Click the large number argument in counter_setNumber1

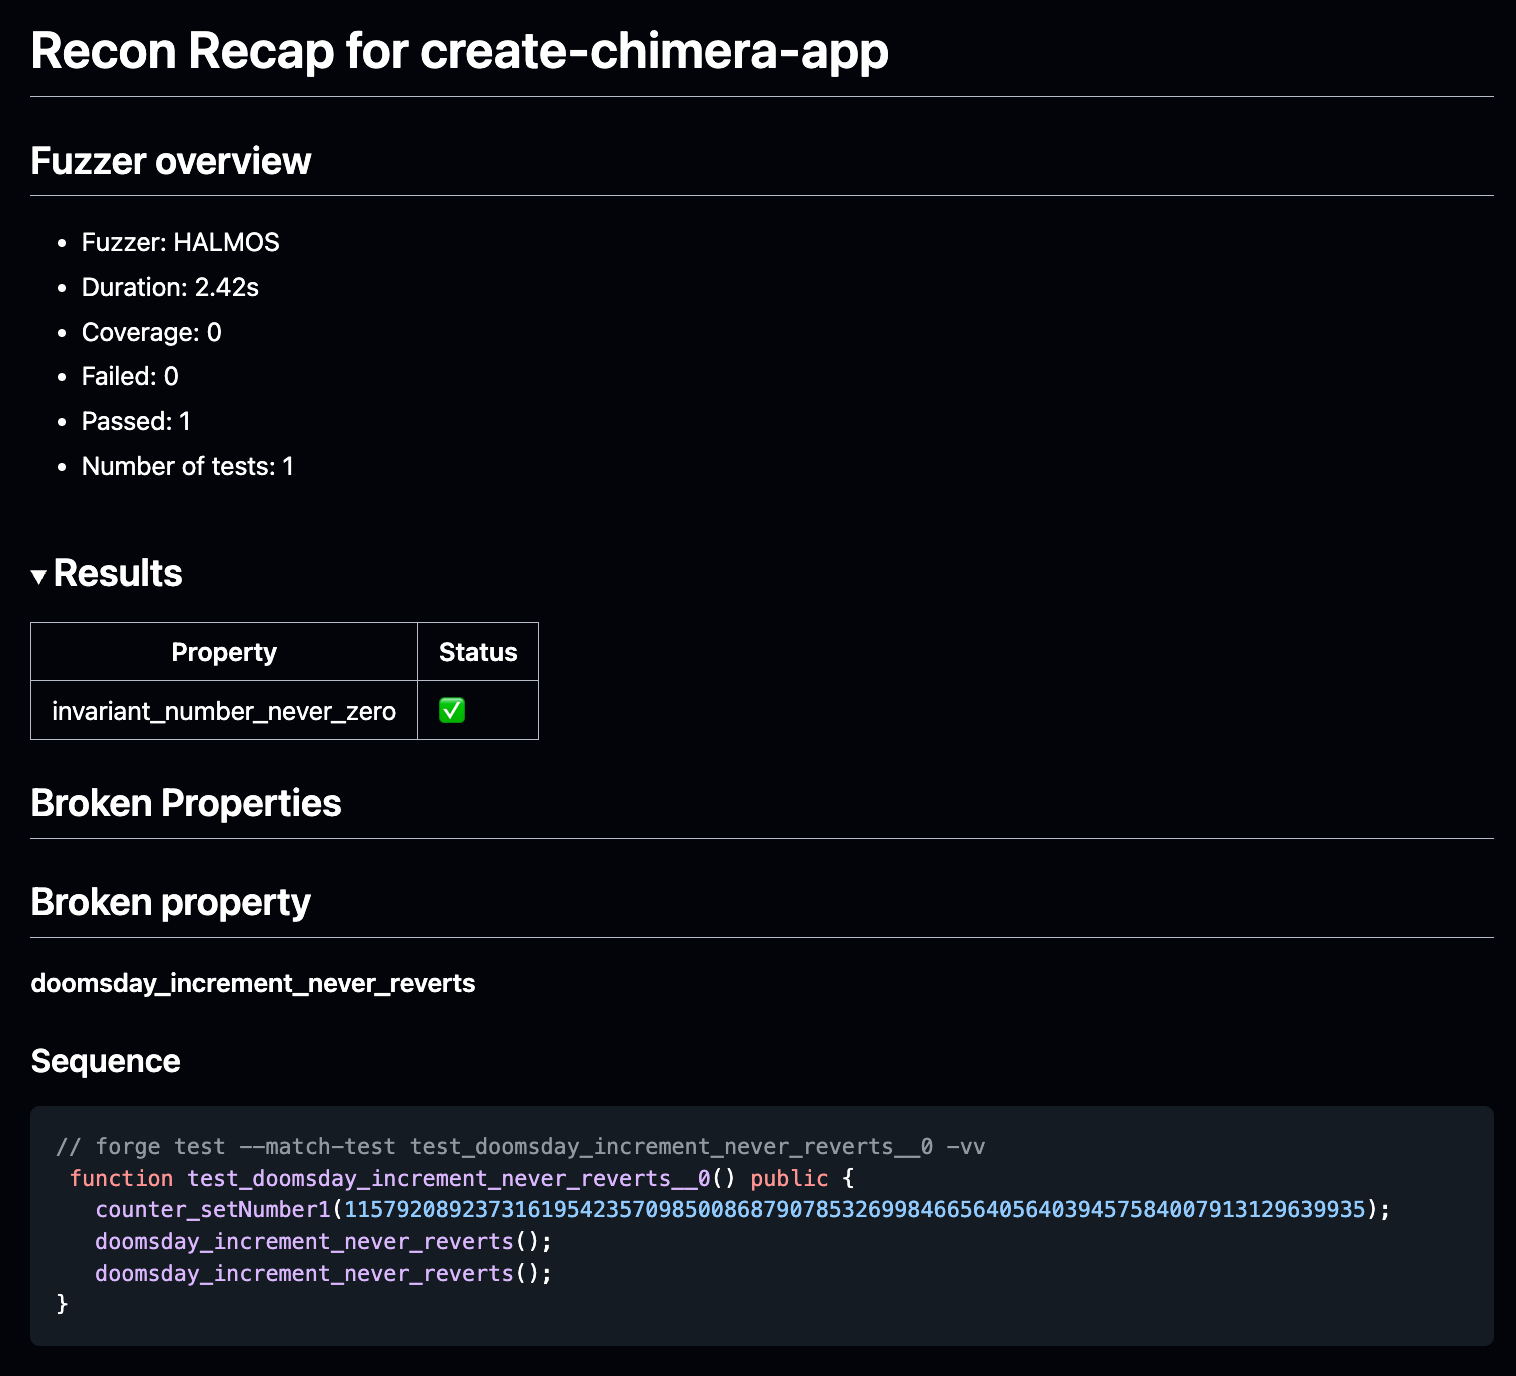tap(854, 1209)
